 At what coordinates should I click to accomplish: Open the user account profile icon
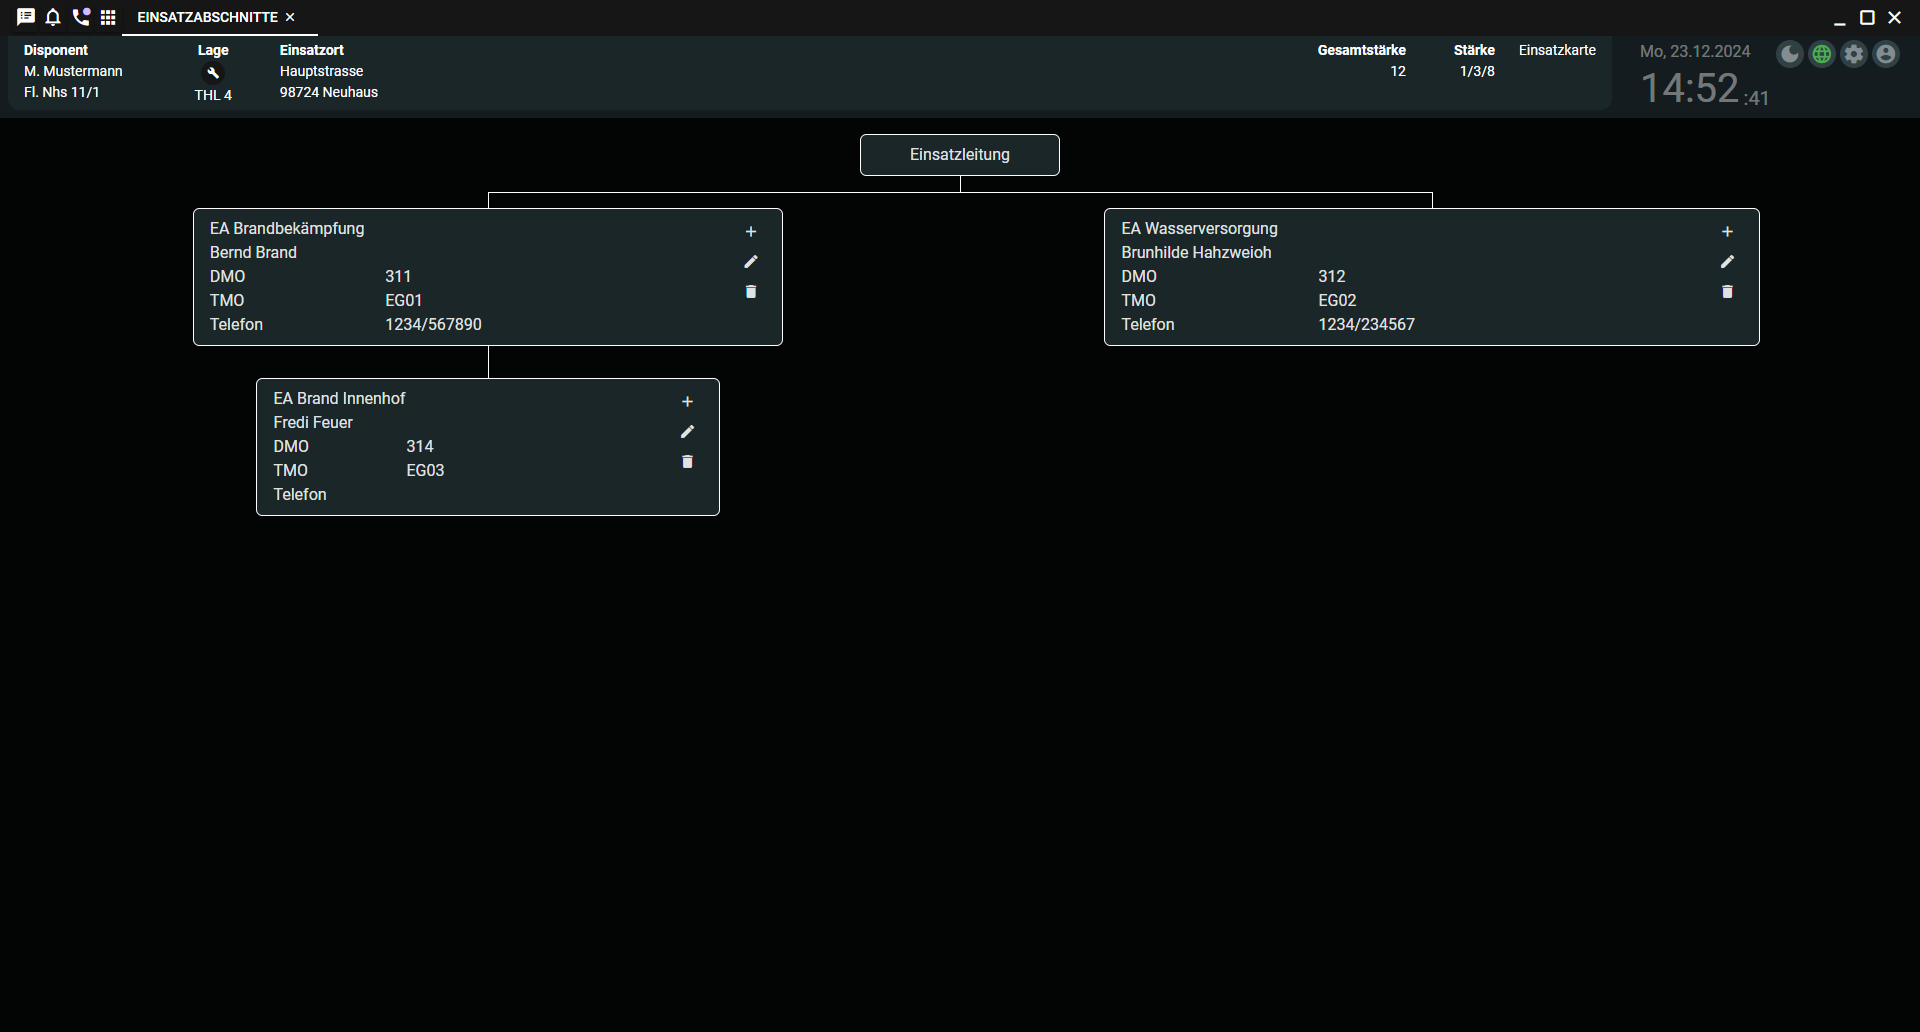click(1886, 54)
